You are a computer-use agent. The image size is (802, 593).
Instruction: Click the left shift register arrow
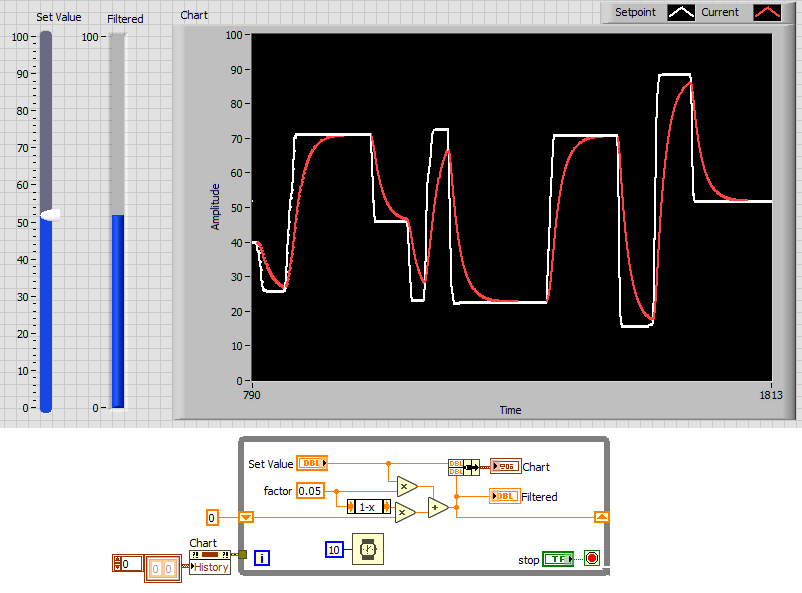[x=246, y=517]
